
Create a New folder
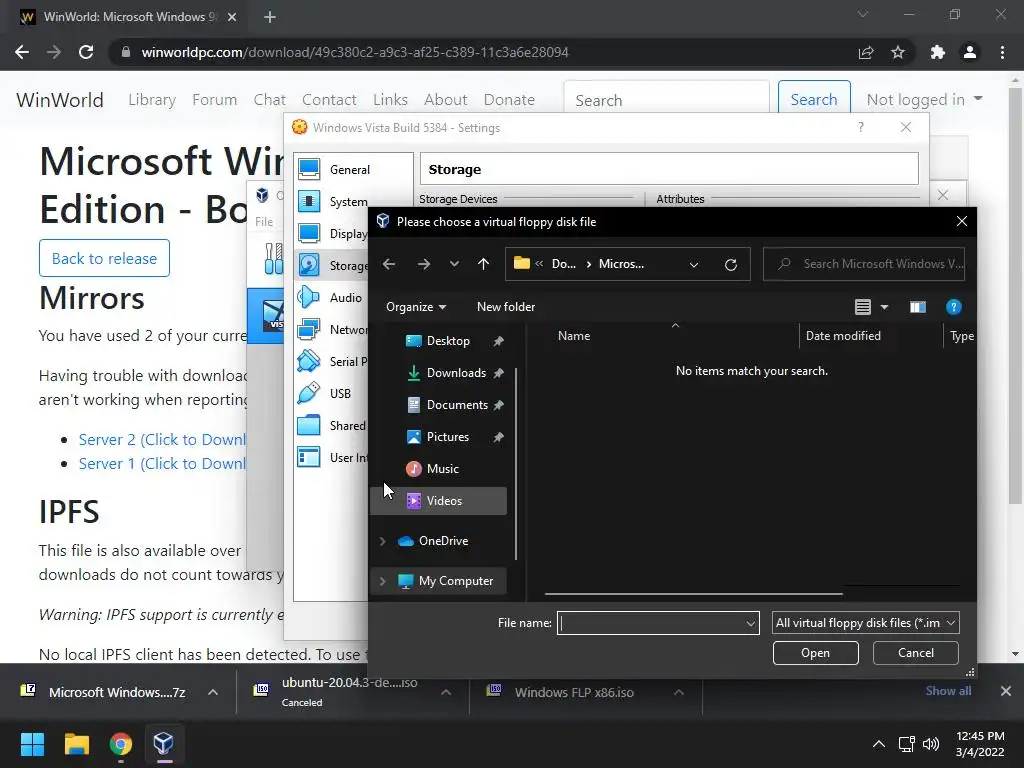pos(505,307)
